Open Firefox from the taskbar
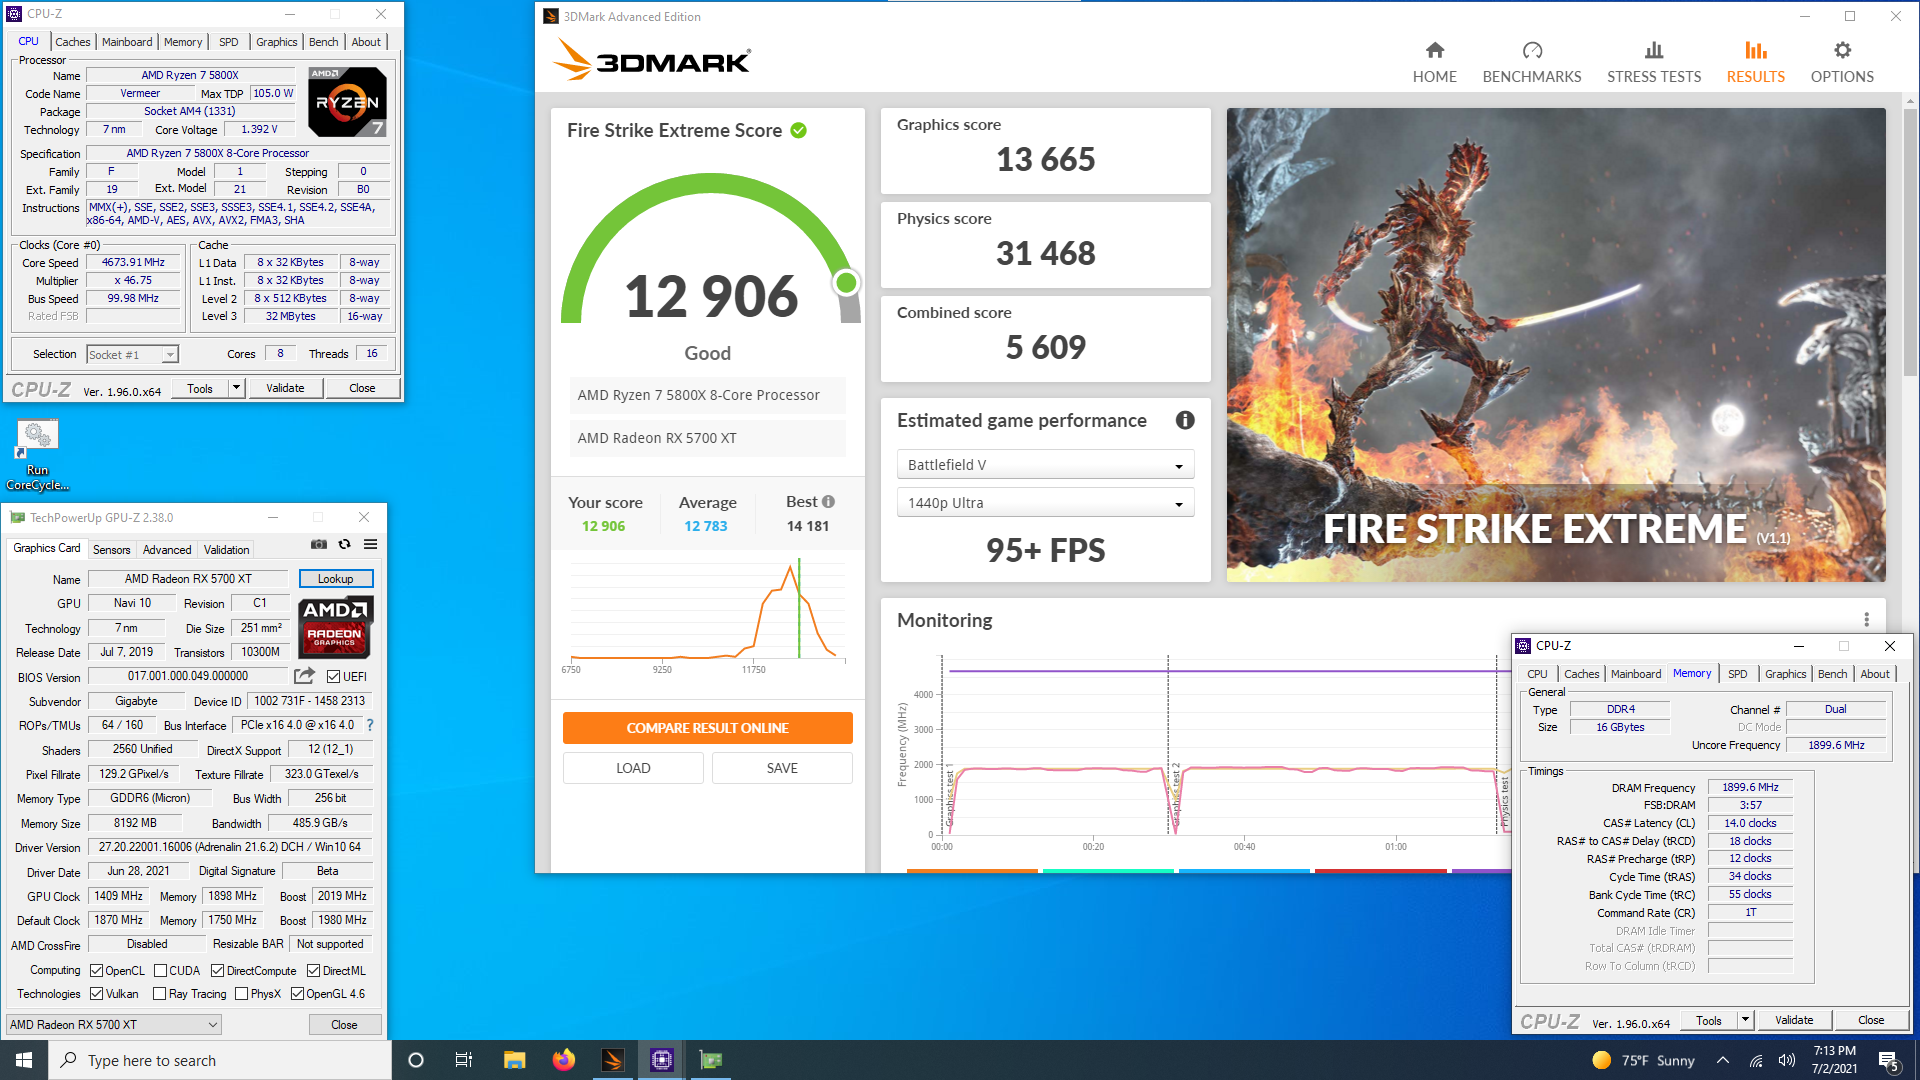1920x1080 pixels. point(564,1060)
